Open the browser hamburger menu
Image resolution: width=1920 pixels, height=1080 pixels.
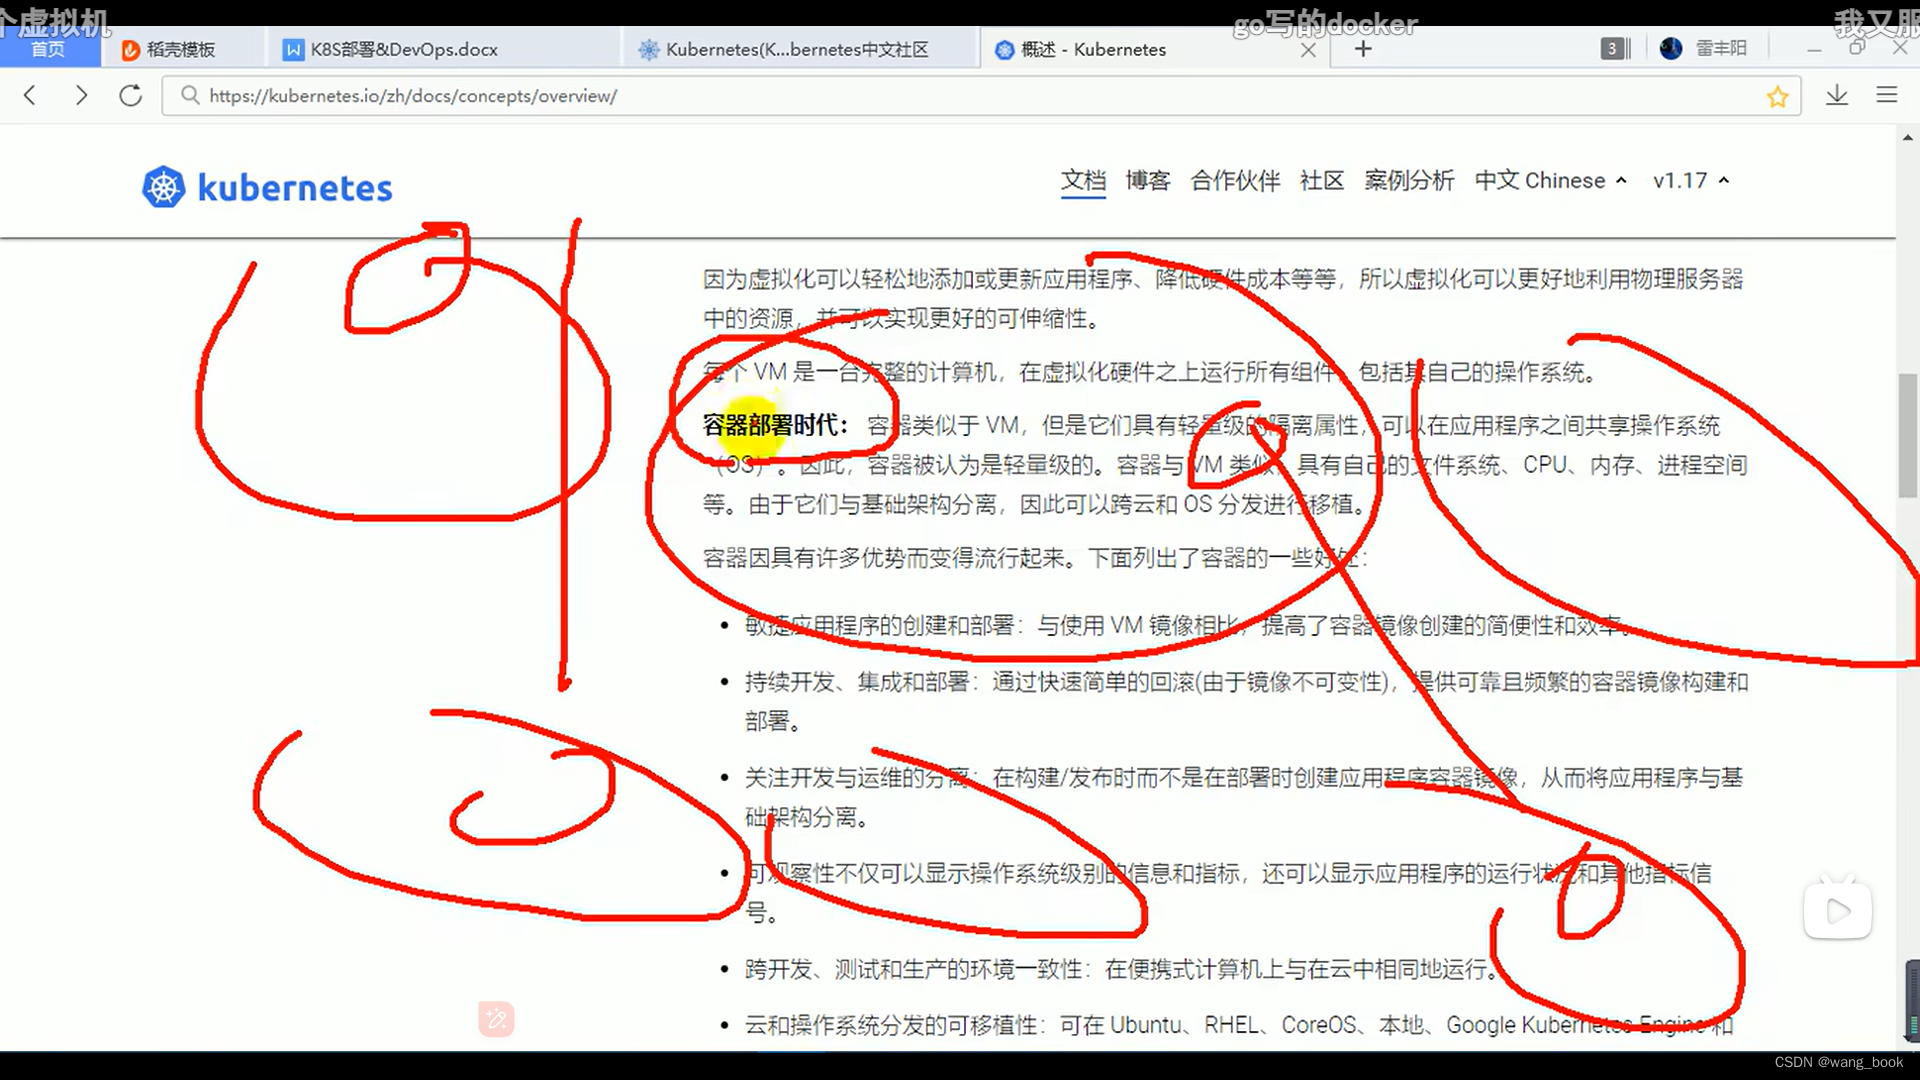(x=1887, y=95)
